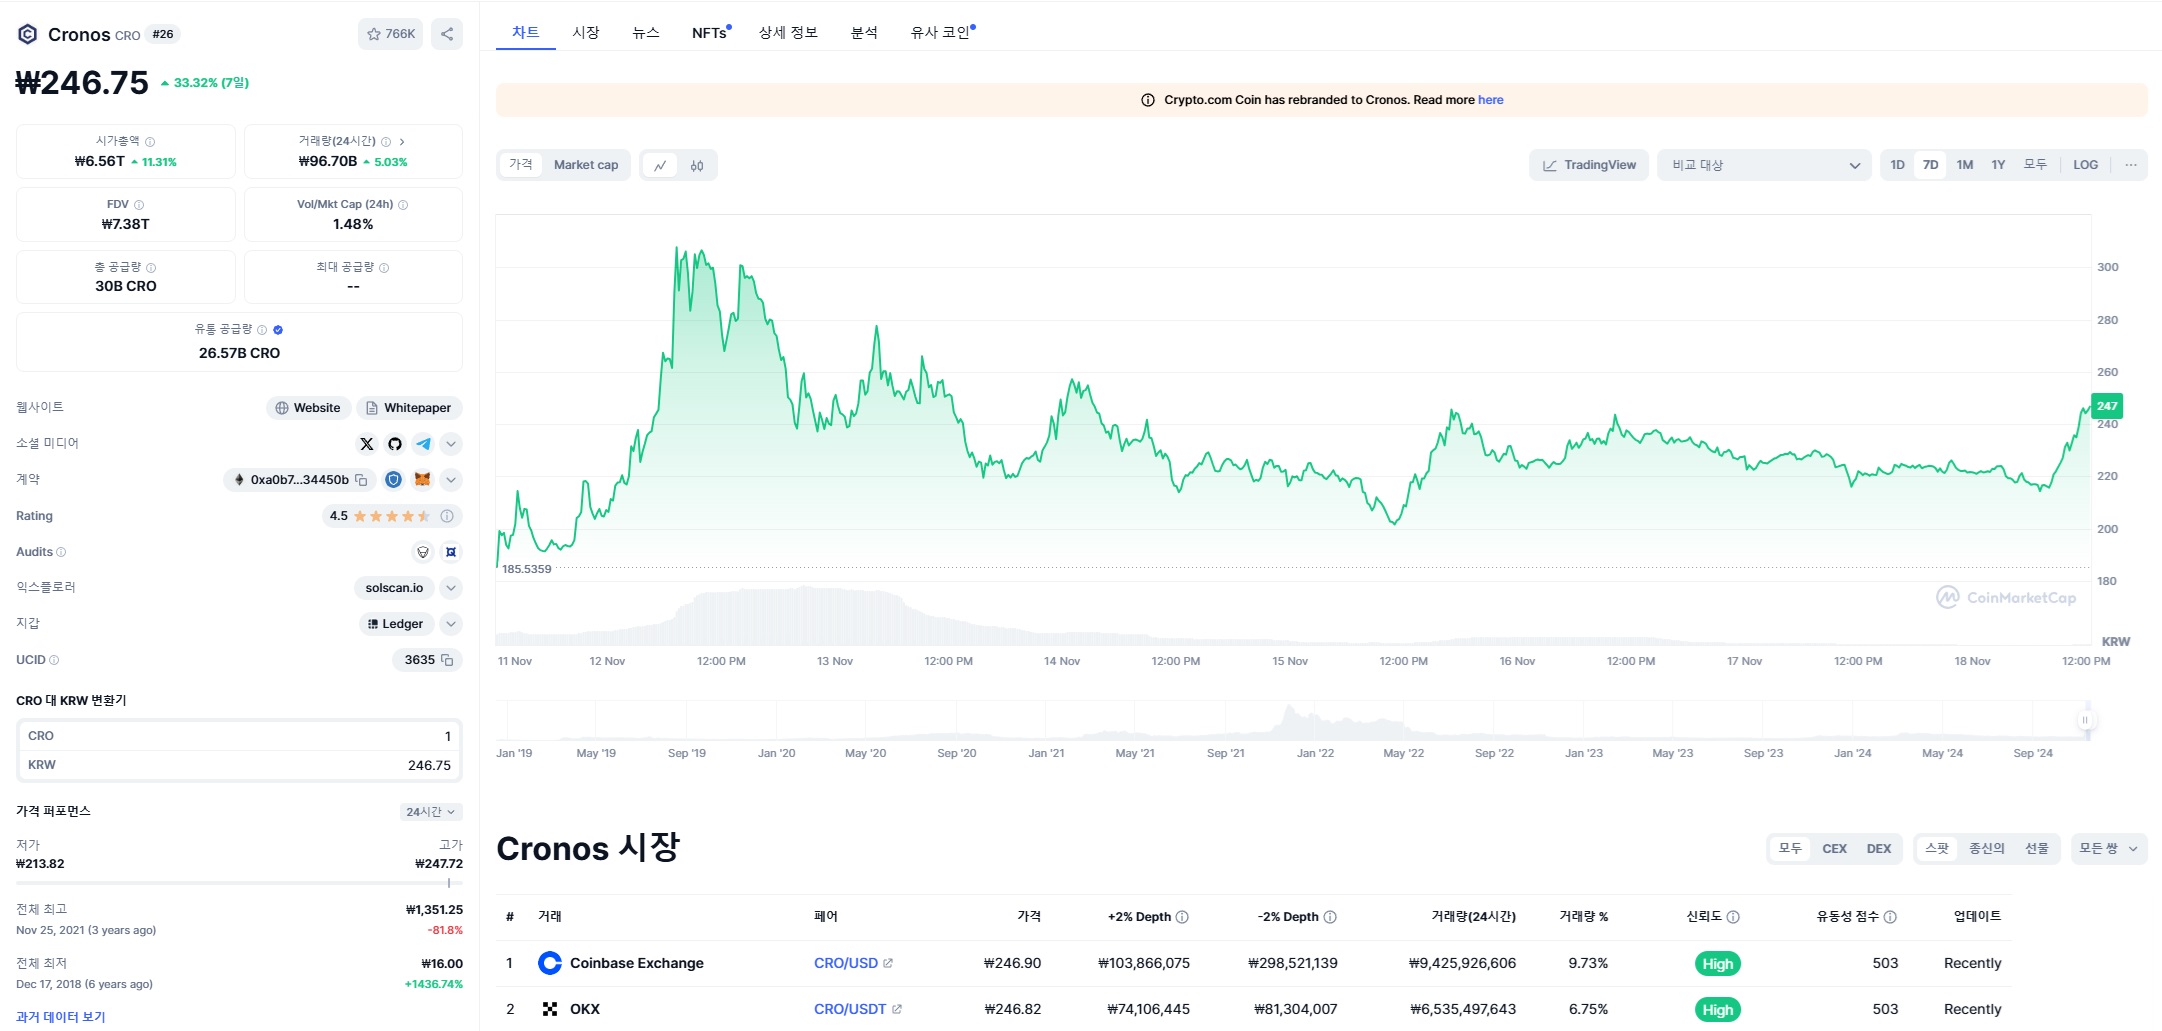Select the 1D time range
2162x1031 pixels.
1897,165
